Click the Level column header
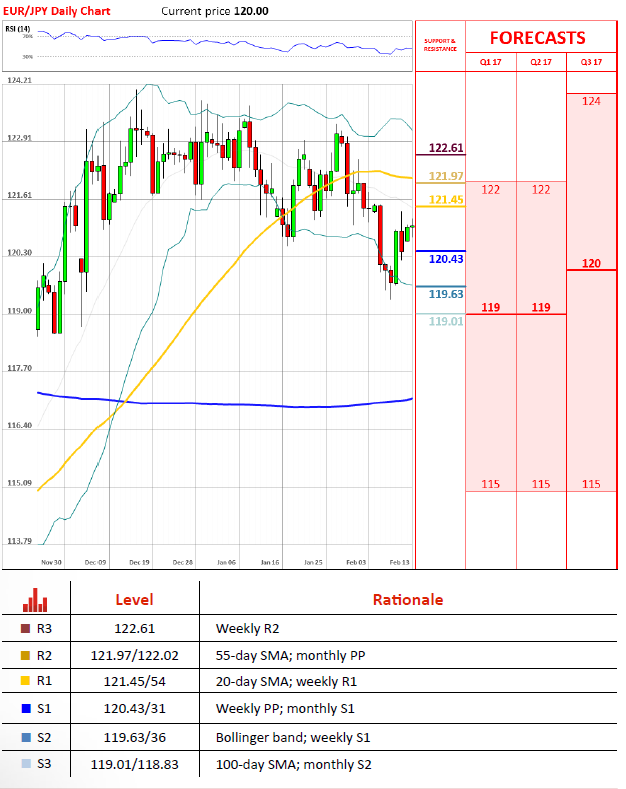Image resolution: width=626 pixels, height=789 pixels. click(134, 600)
